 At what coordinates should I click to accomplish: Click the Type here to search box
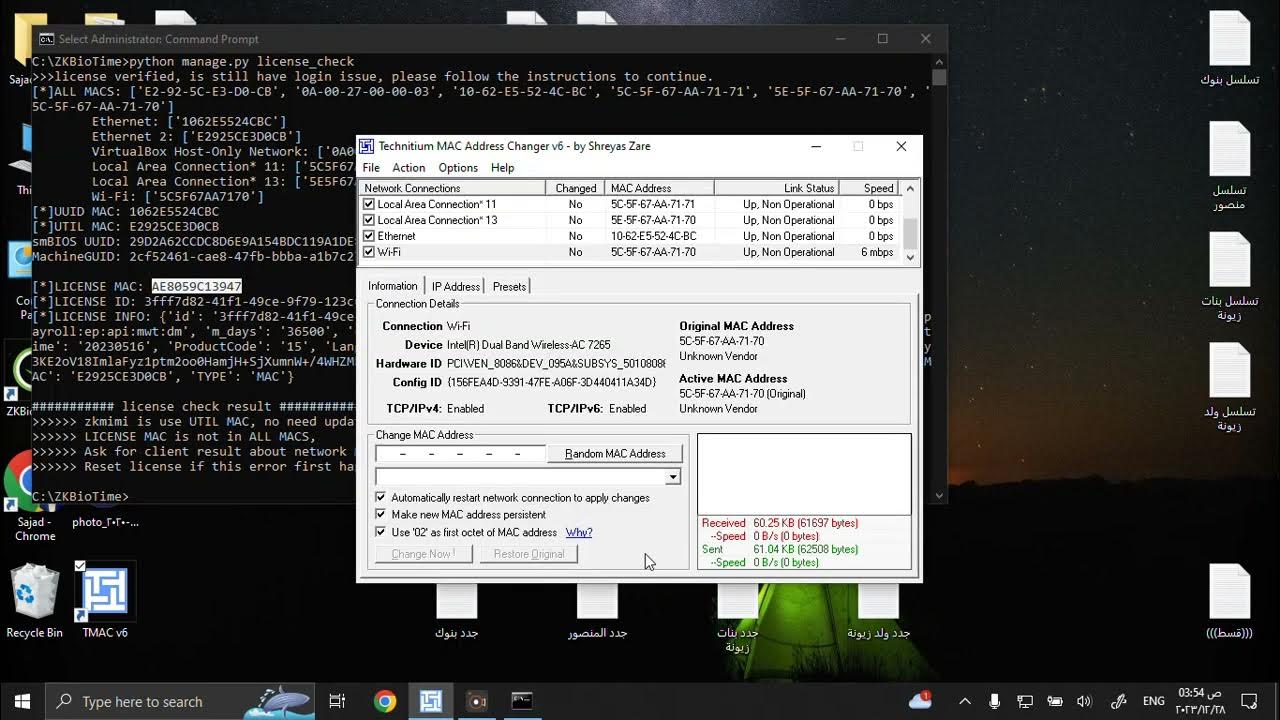(x=180, y=701)
